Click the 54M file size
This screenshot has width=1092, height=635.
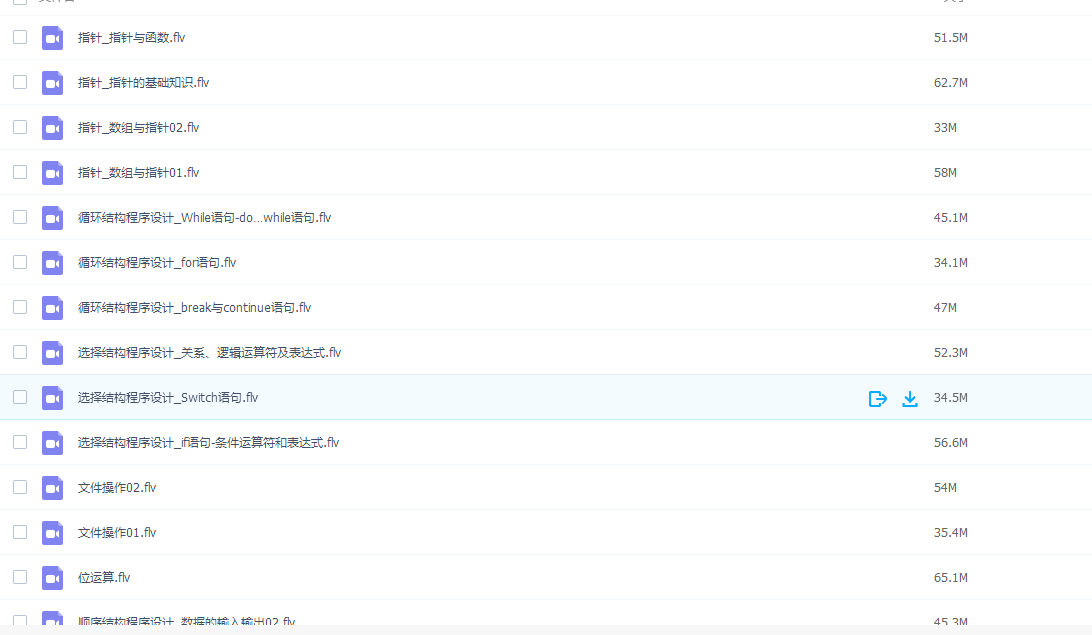click(x=945, y=488)
